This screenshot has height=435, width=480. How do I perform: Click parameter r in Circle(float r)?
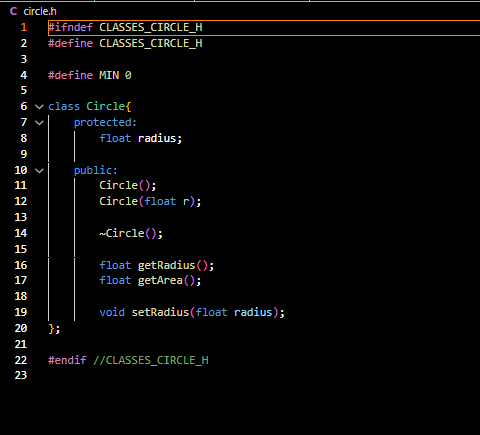(x=186, y=202)
